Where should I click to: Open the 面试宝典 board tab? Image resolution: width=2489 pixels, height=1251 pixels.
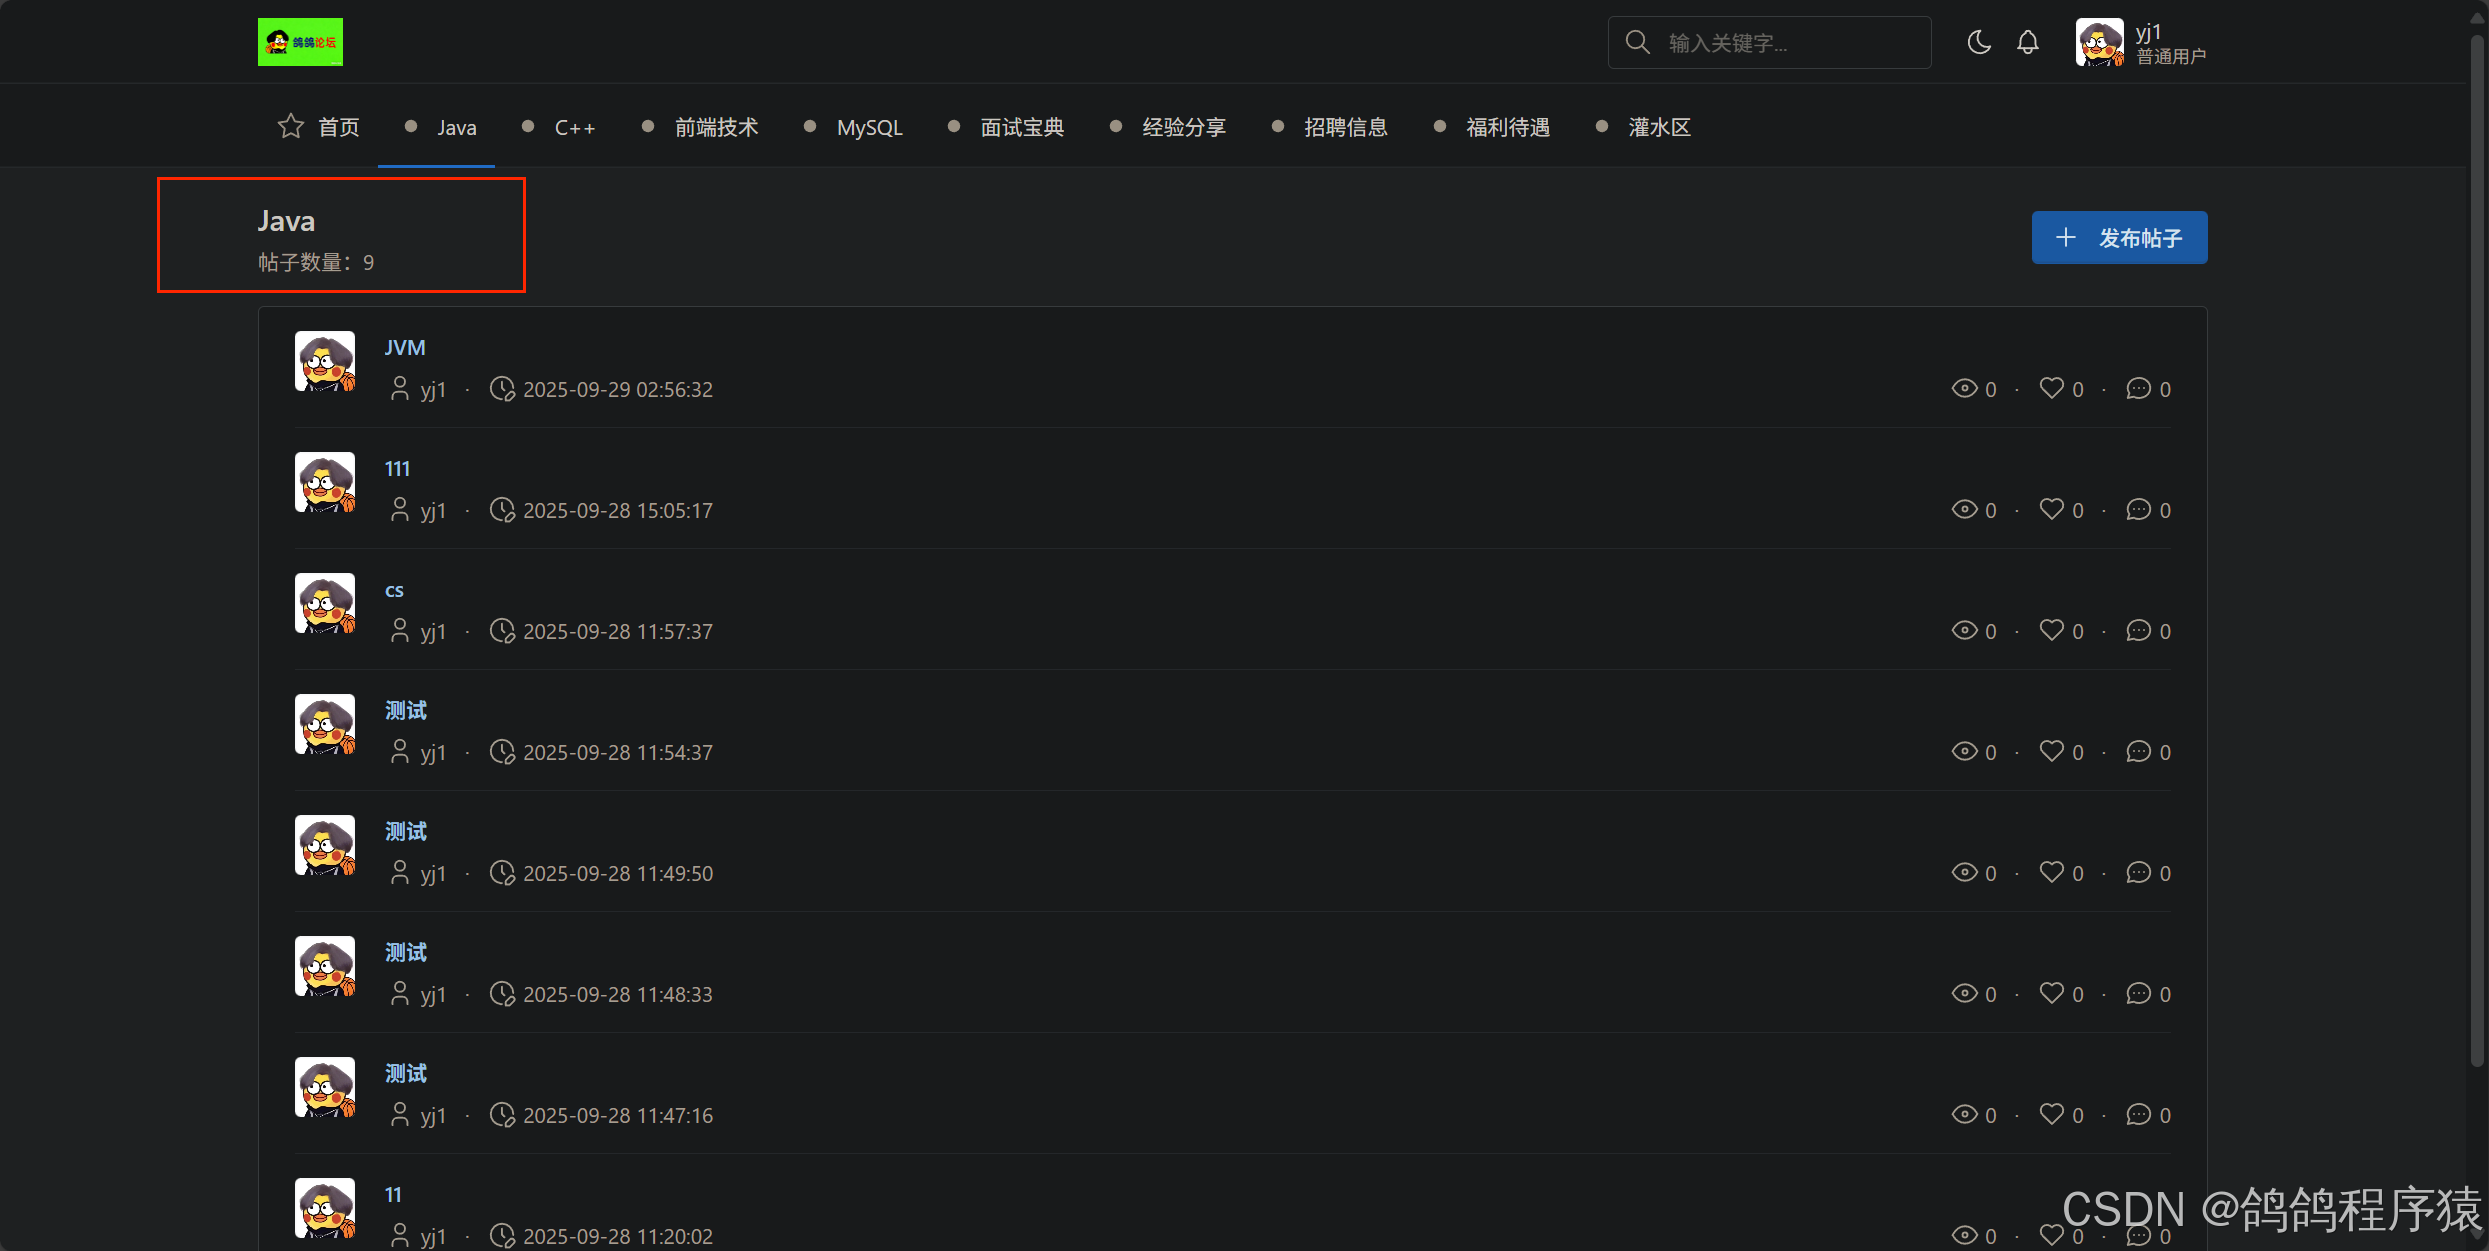[1021, 128]
